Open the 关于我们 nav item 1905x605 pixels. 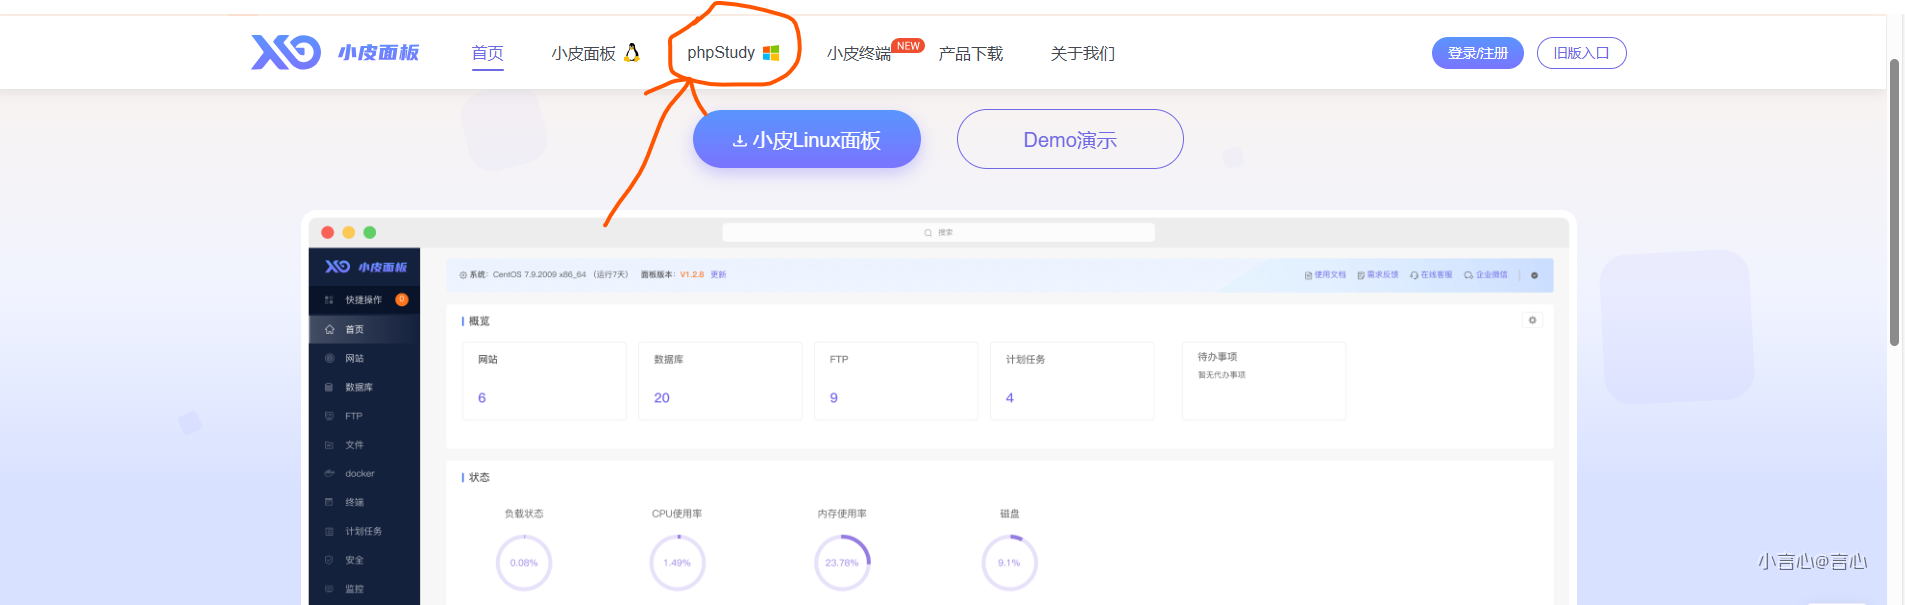[x=1082, y=53]
